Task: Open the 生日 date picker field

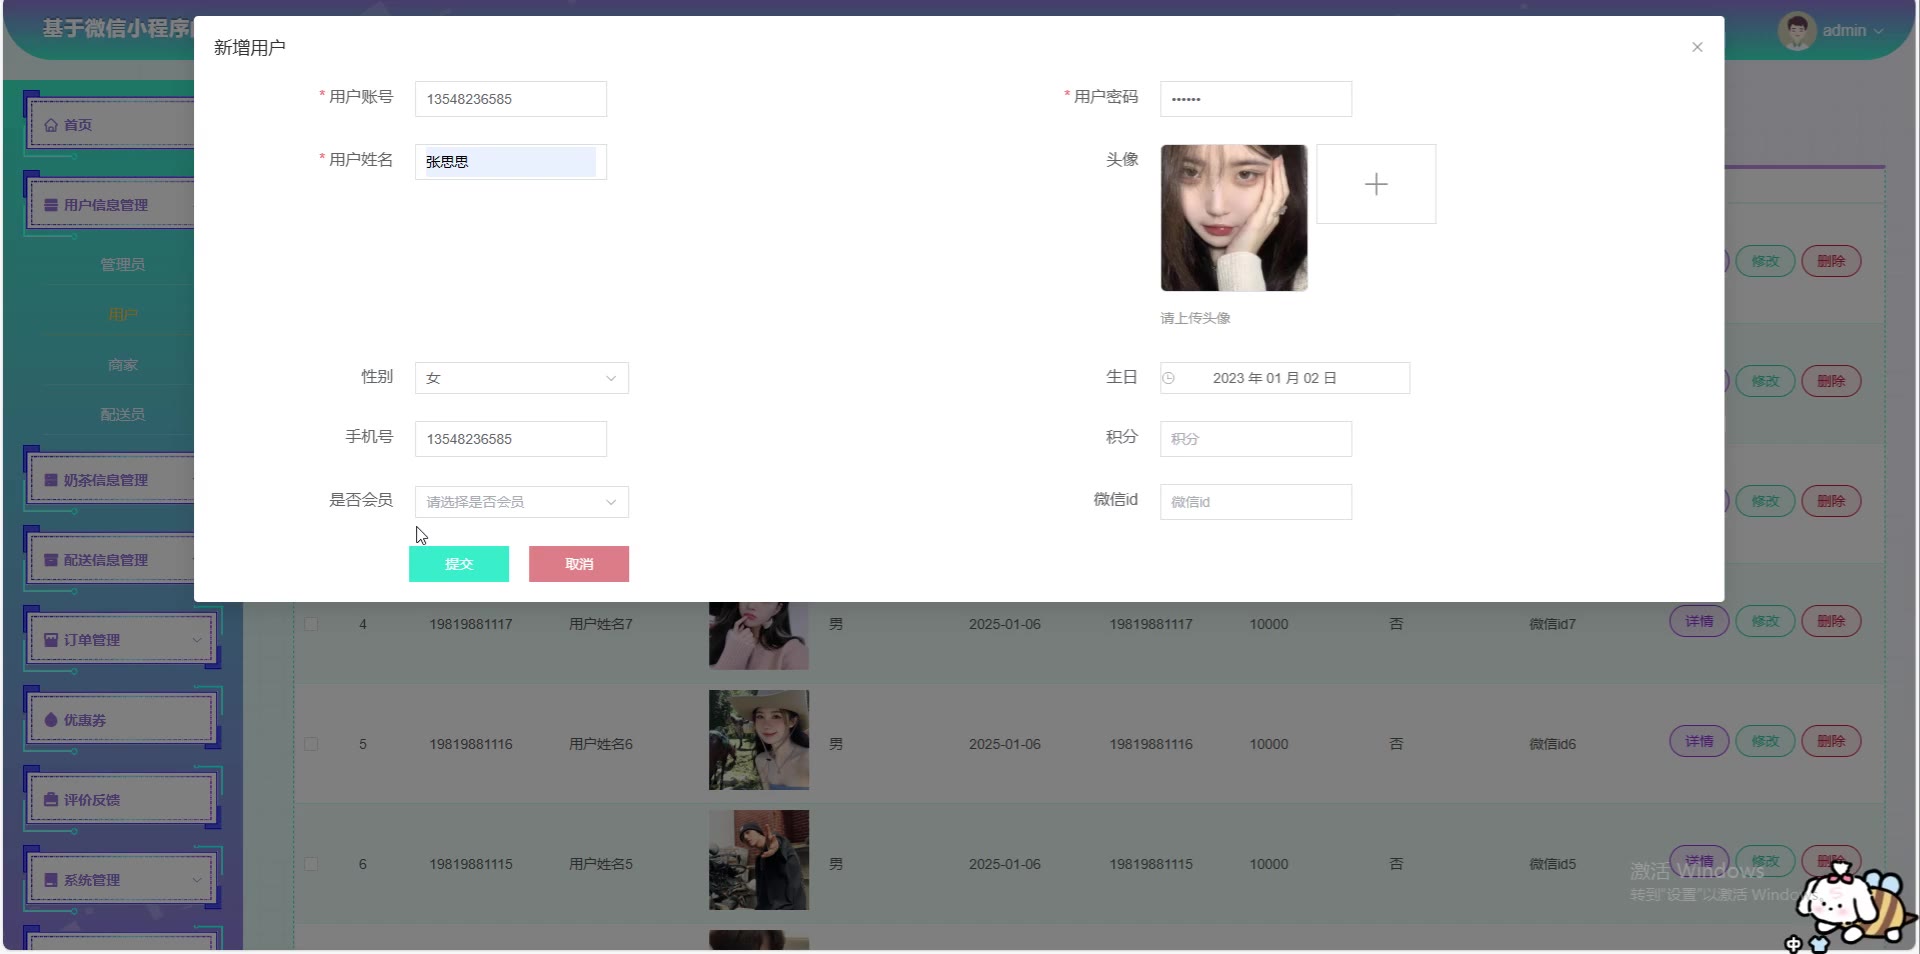Action: [x=1285, y=378]
